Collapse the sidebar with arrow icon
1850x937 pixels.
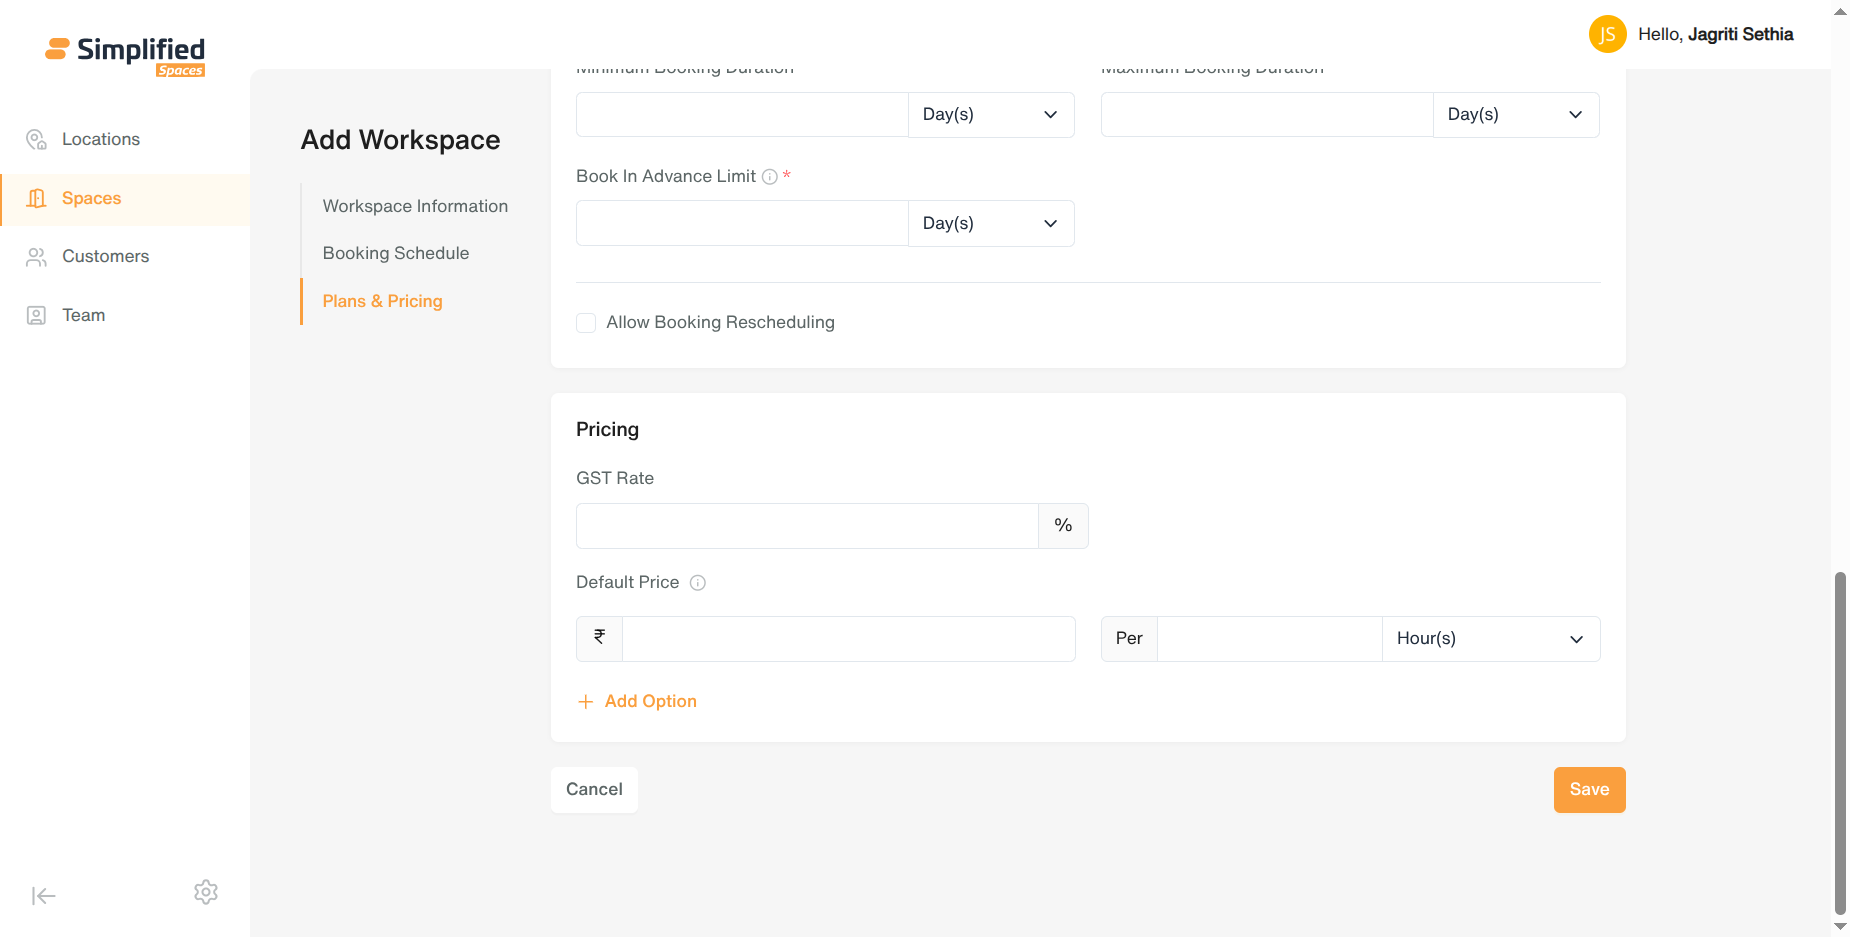[43, 896]
